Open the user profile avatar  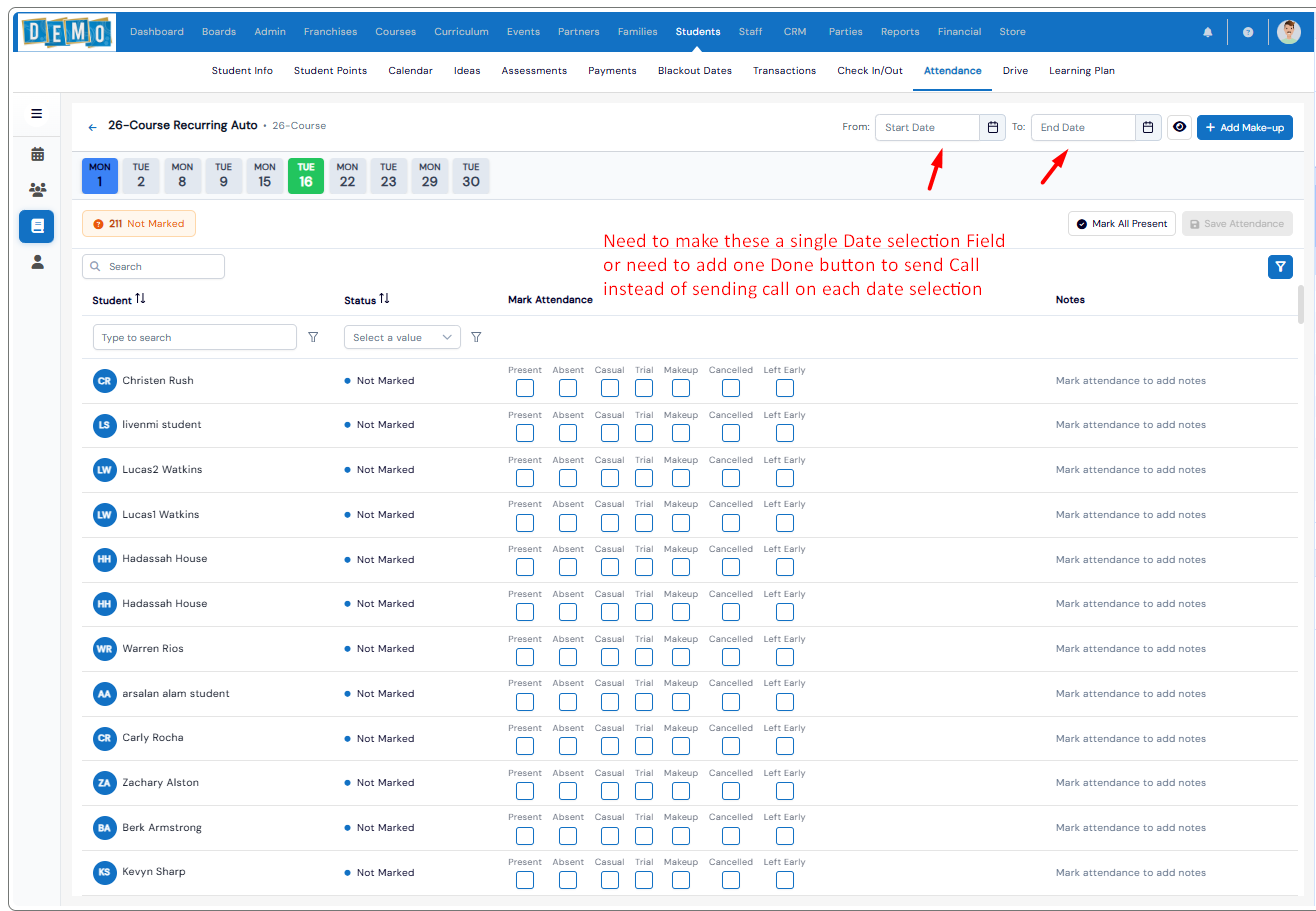[1289, 32]
